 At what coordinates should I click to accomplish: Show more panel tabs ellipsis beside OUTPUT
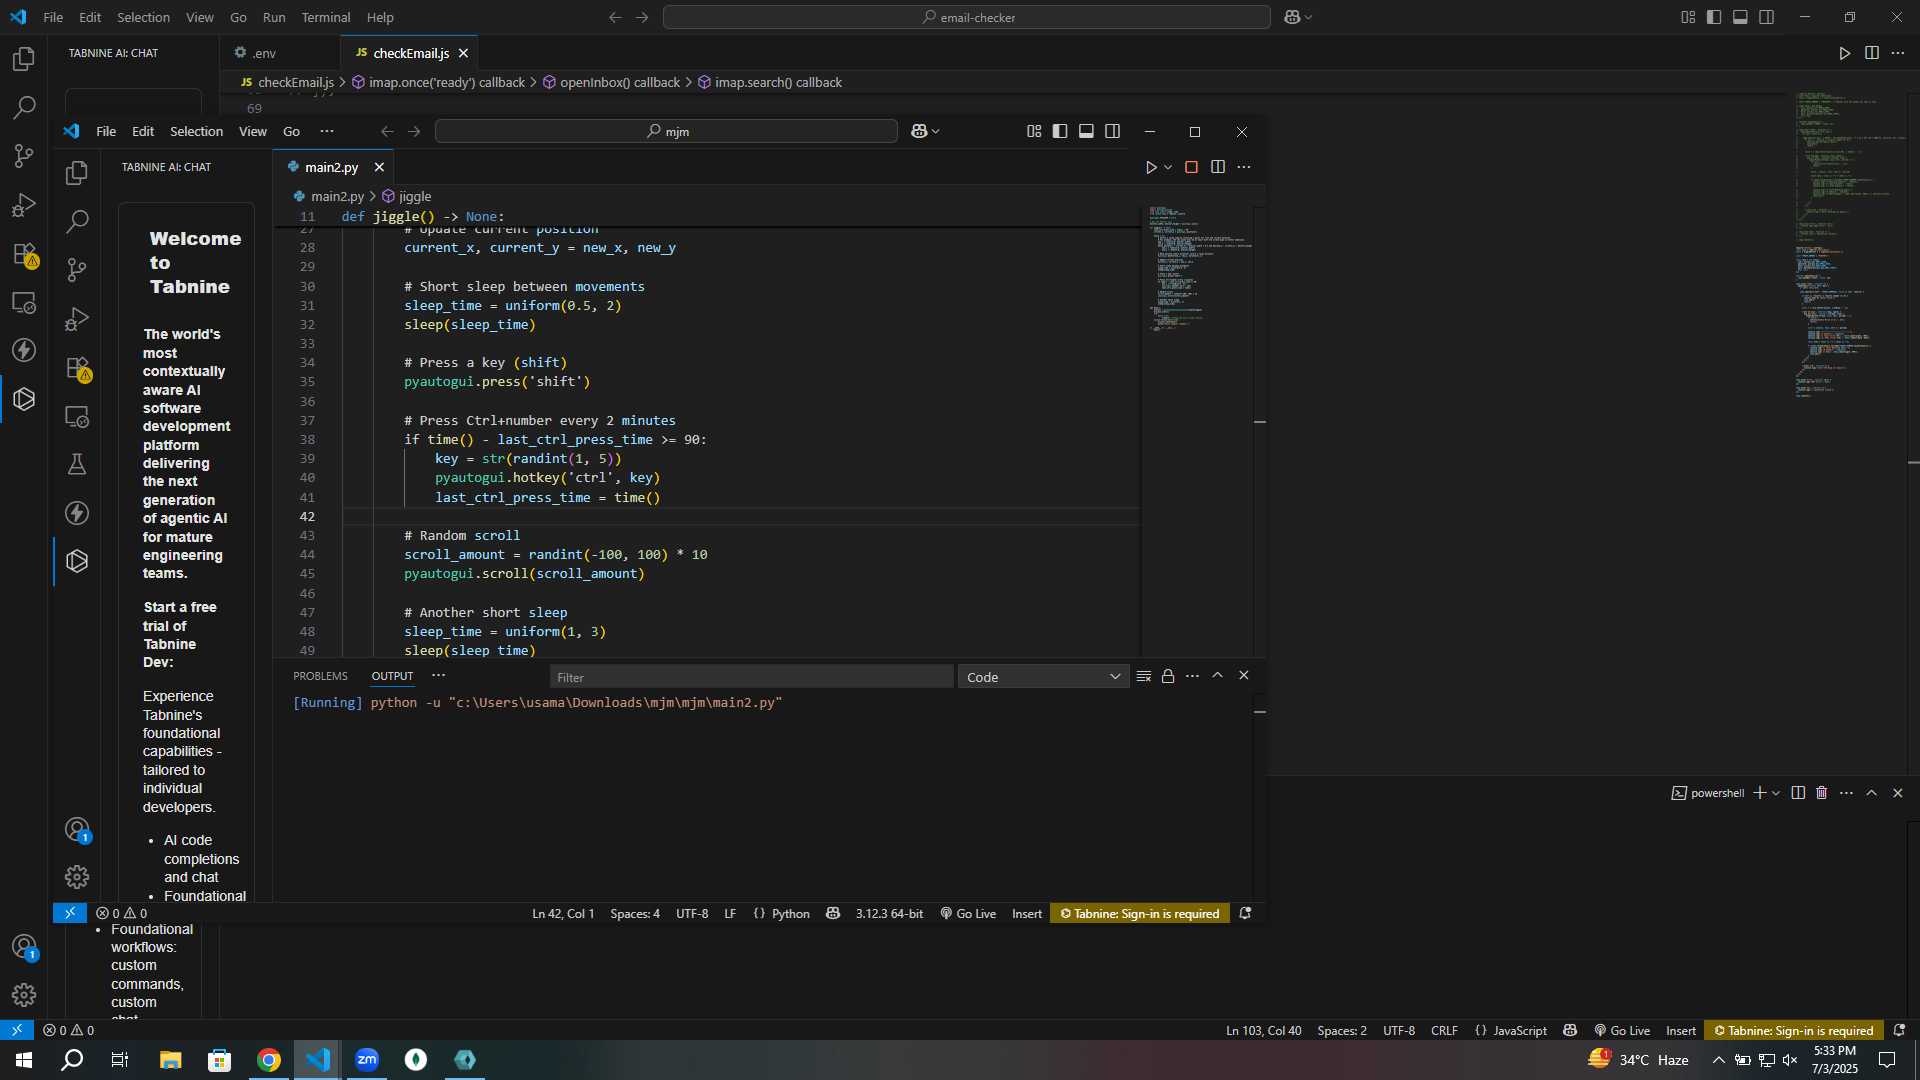coord(438,676)
